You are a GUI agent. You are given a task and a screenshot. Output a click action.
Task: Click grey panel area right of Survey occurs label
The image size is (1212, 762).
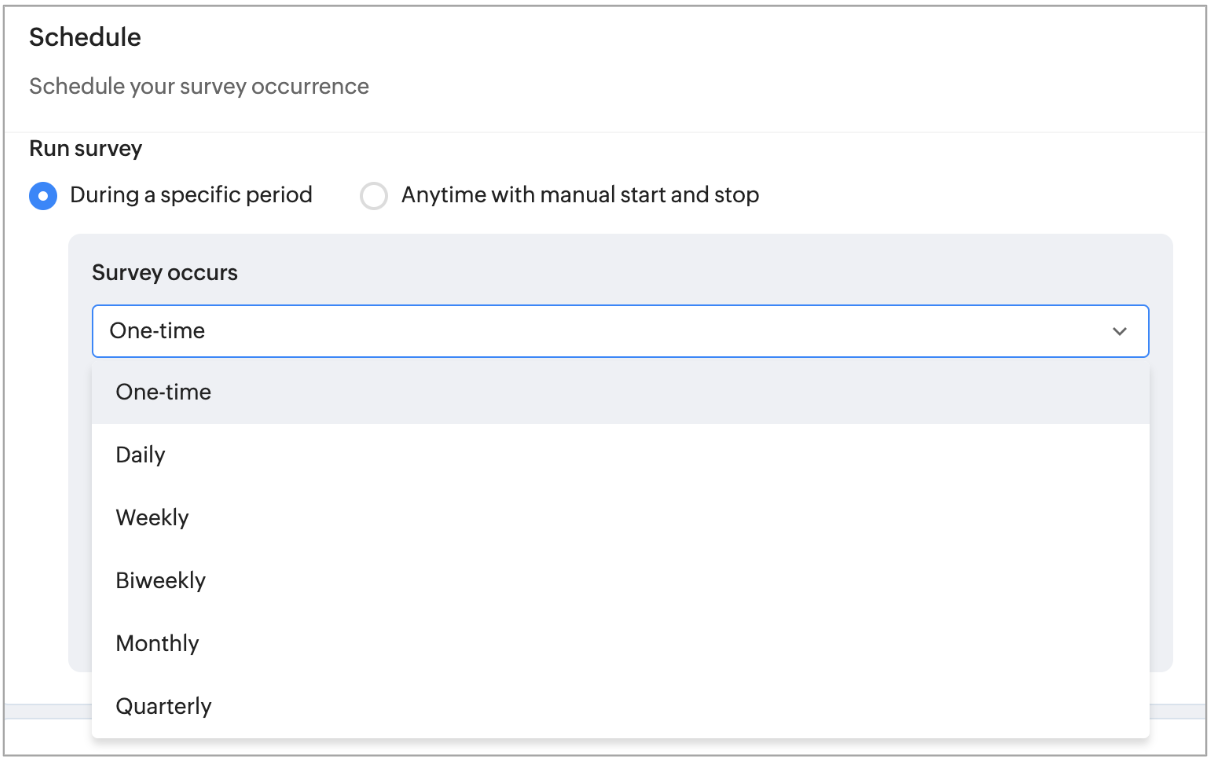pyautogui.click(x=700, y=273)
